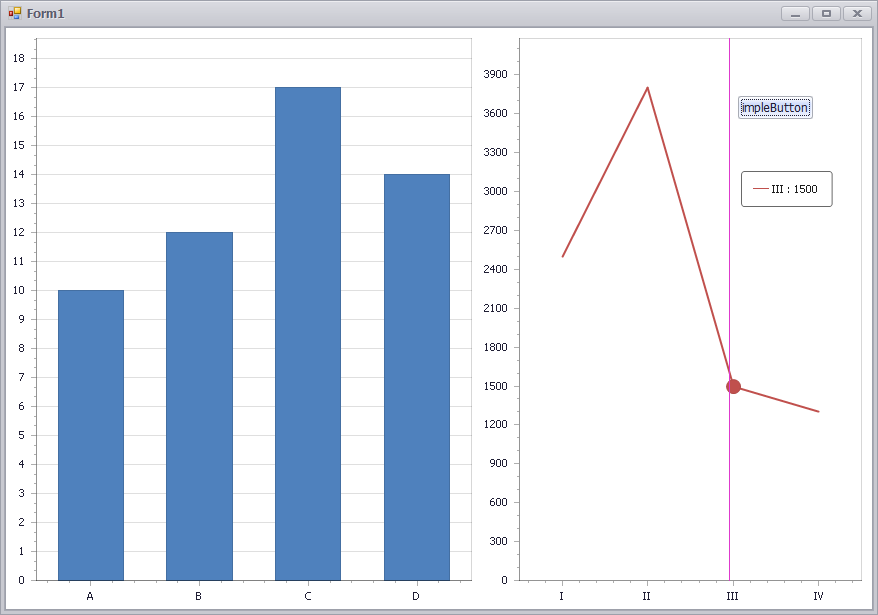878x615 pixels.
Task: Click the y-axis value 5 on the bar chart
Action: tap(21, 435)
